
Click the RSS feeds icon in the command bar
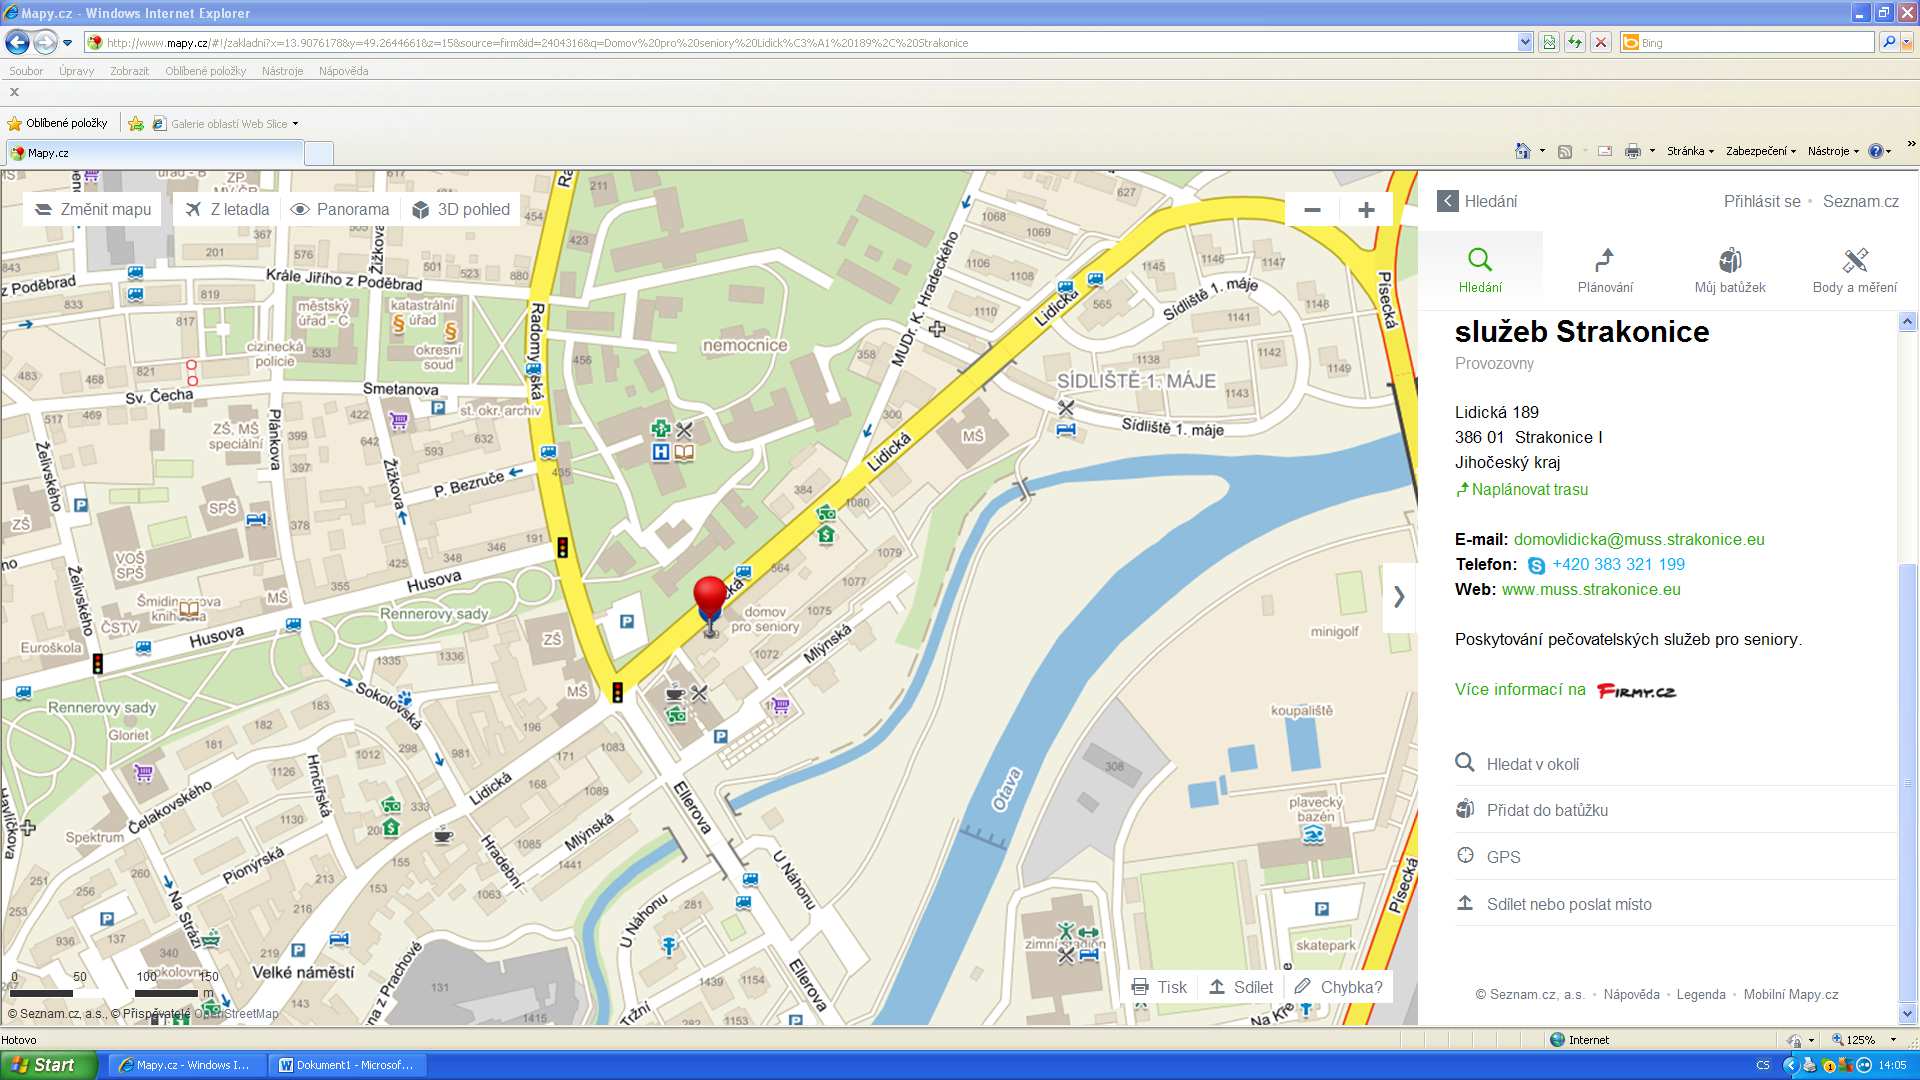click(1565, 151)
